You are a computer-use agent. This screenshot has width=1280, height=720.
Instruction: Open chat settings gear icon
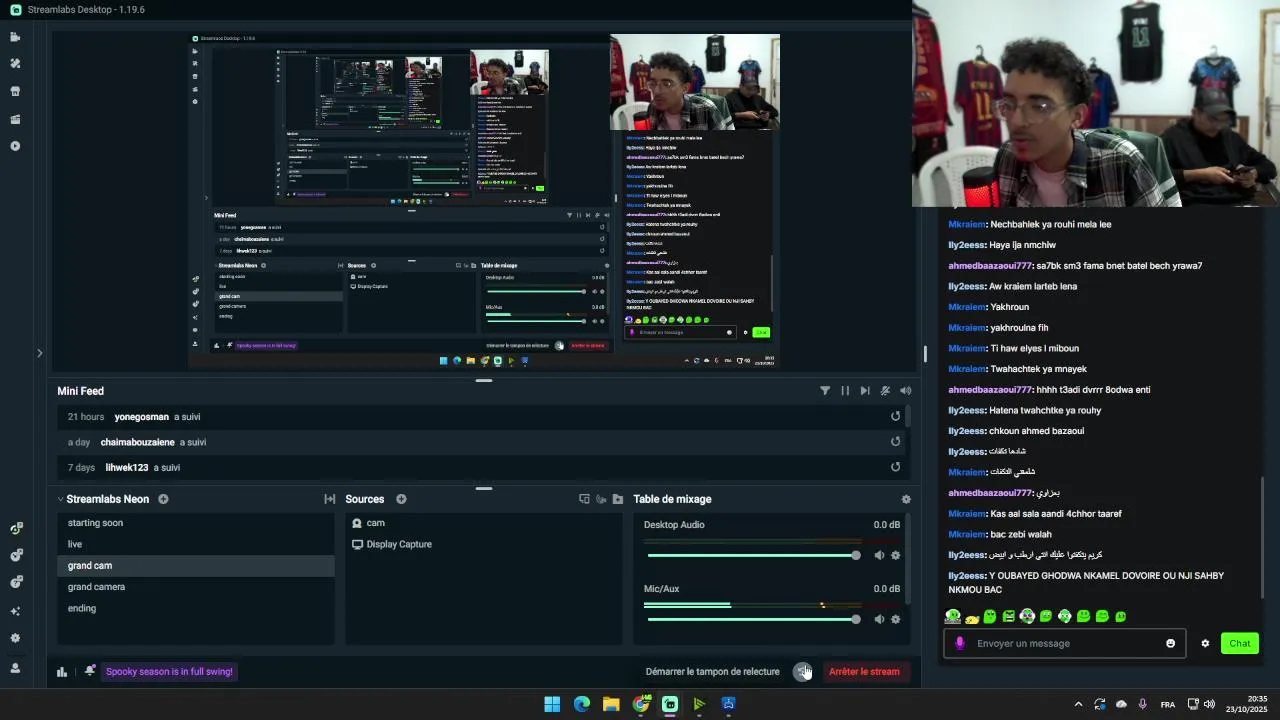[x=1205, y=644]
